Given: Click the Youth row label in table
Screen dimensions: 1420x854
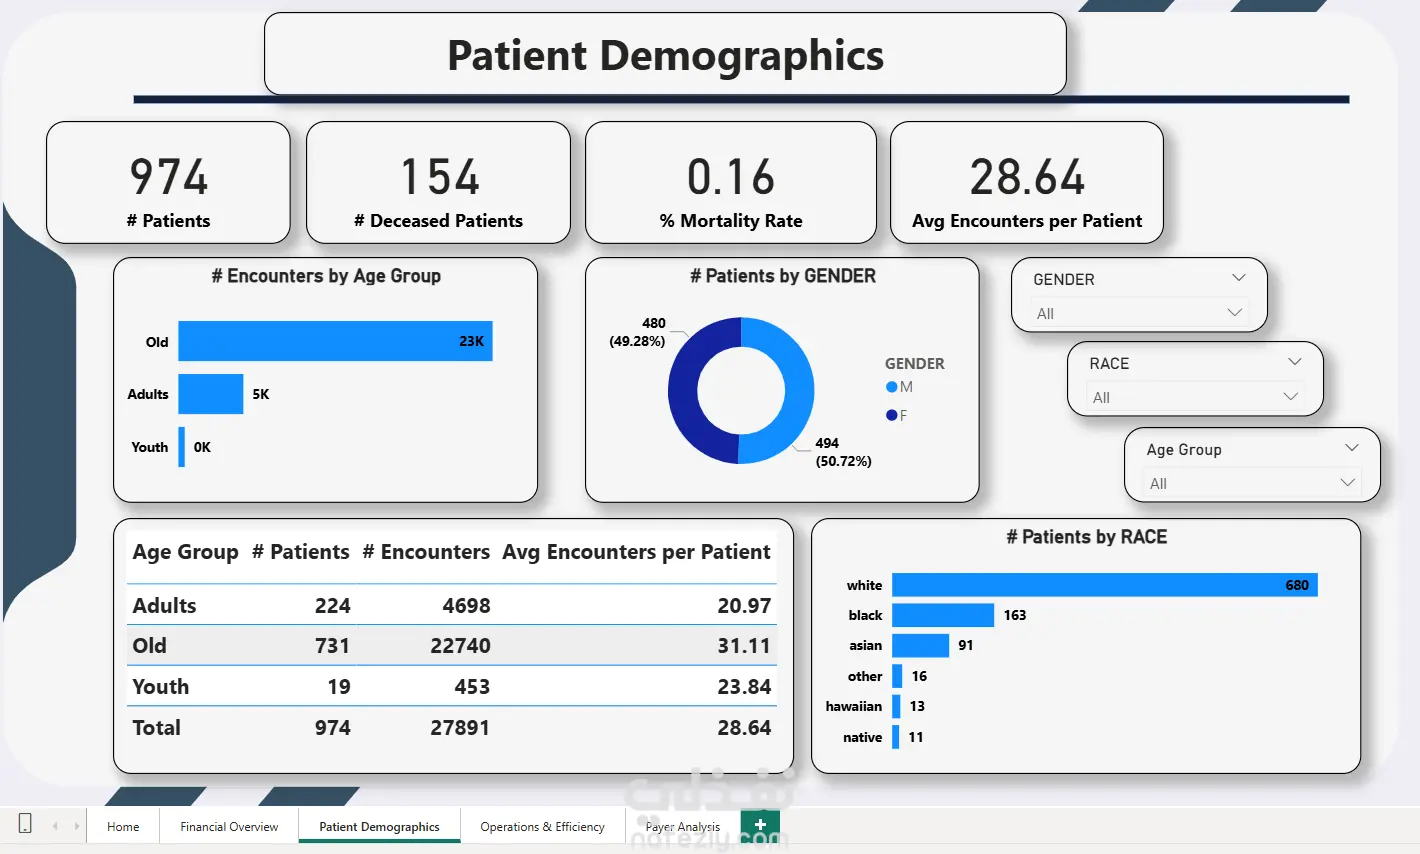Looking at the screenshot, I should tap(160, 687).
